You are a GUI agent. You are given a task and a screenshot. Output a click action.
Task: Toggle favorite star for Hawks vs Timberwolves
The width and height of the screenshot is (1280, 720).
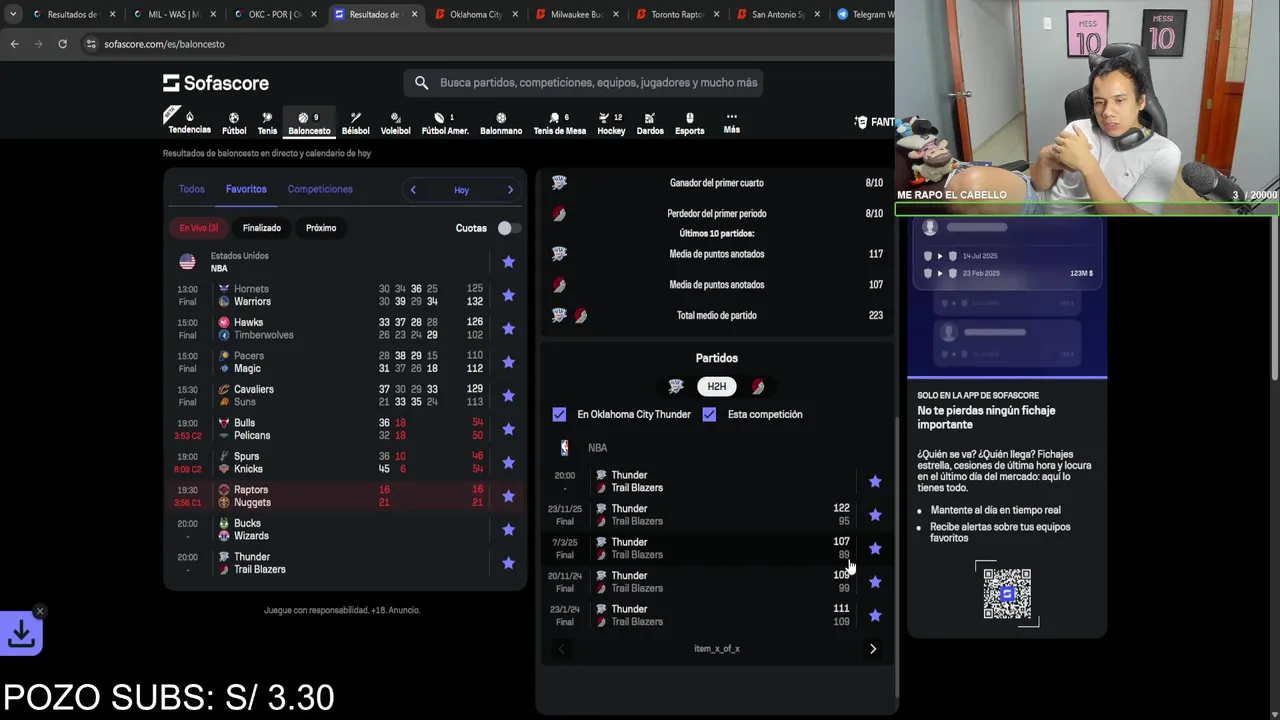[508, 328]
